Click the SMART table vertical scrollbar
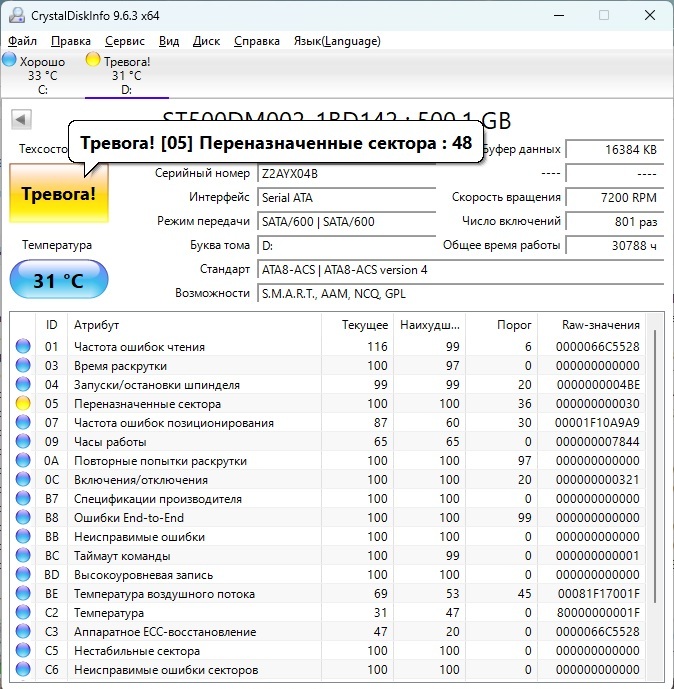 pyautogui.click(x=655, y=466)
